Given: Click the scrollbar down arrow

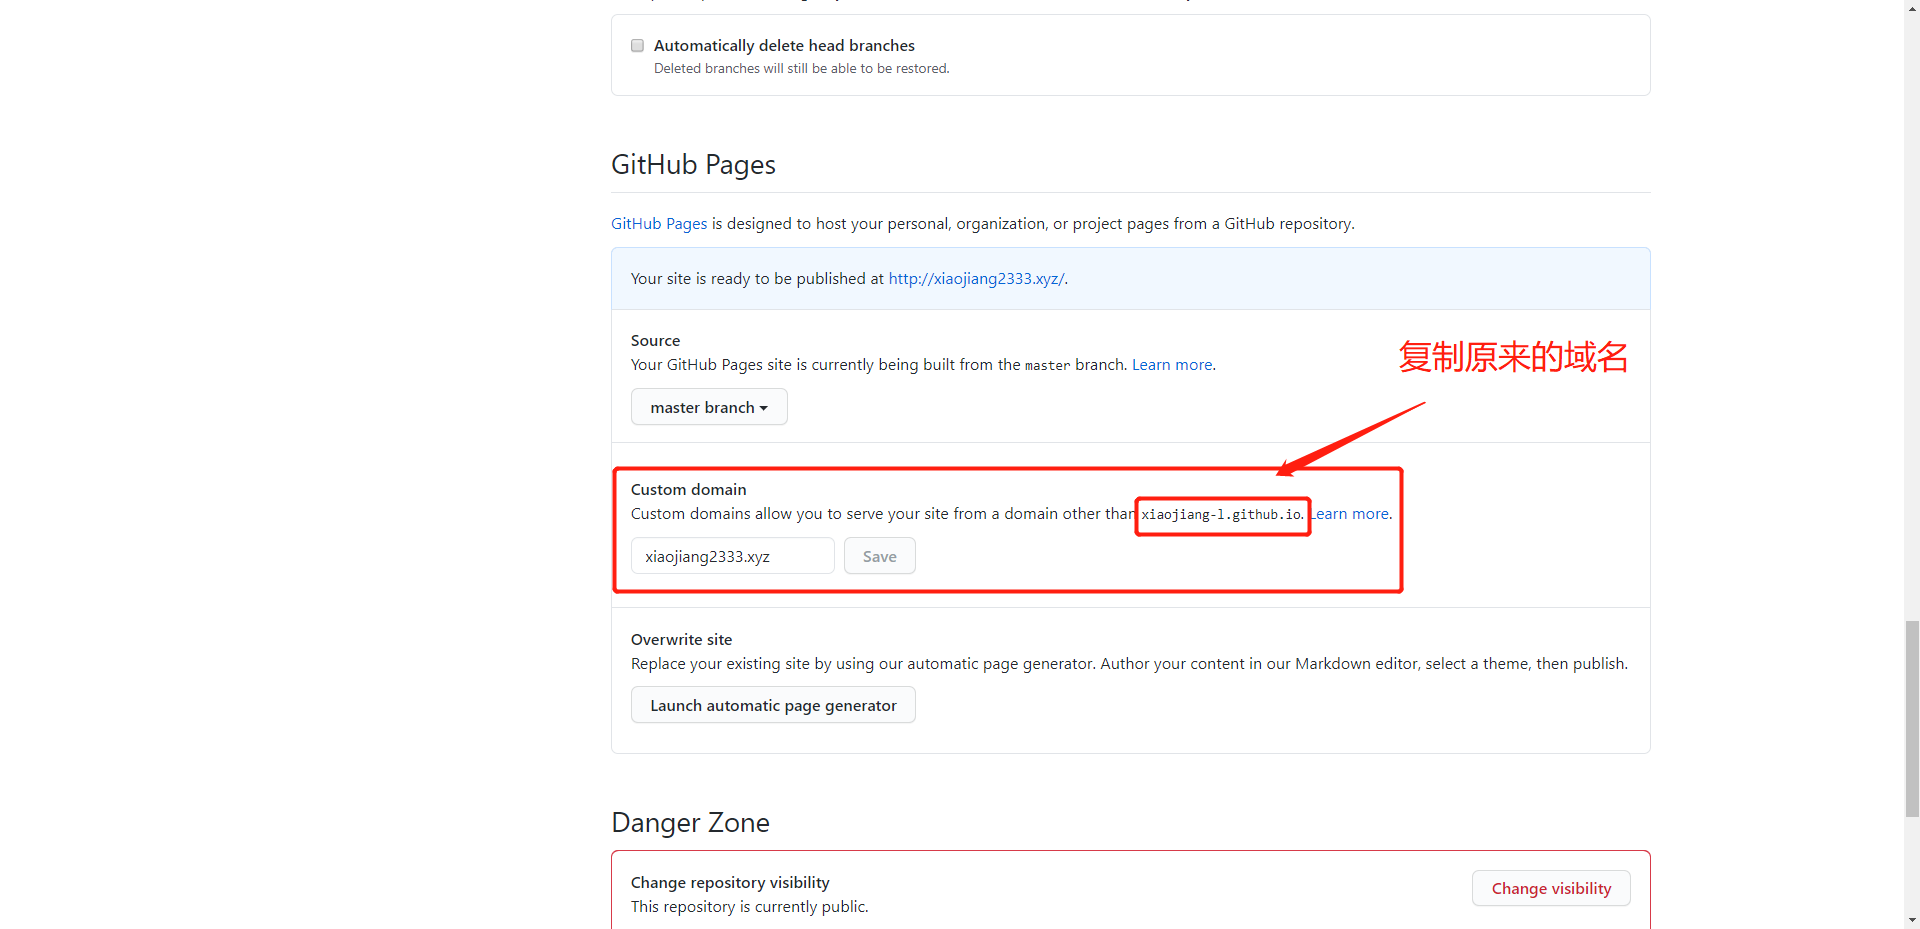Looking at the screenshot, I should tap(1912, 921).
